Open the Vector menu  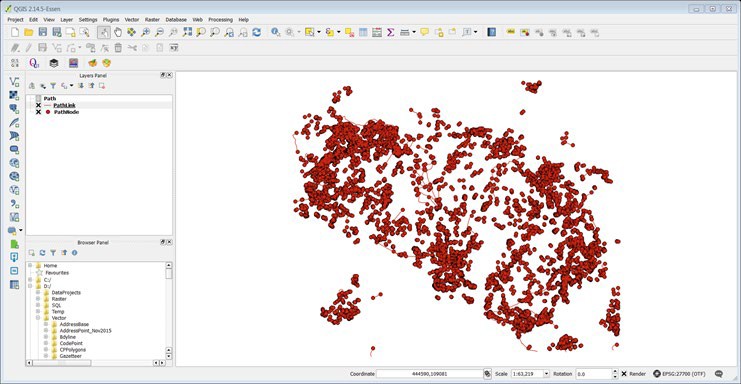pyautogui.click(x=132, y=20)
